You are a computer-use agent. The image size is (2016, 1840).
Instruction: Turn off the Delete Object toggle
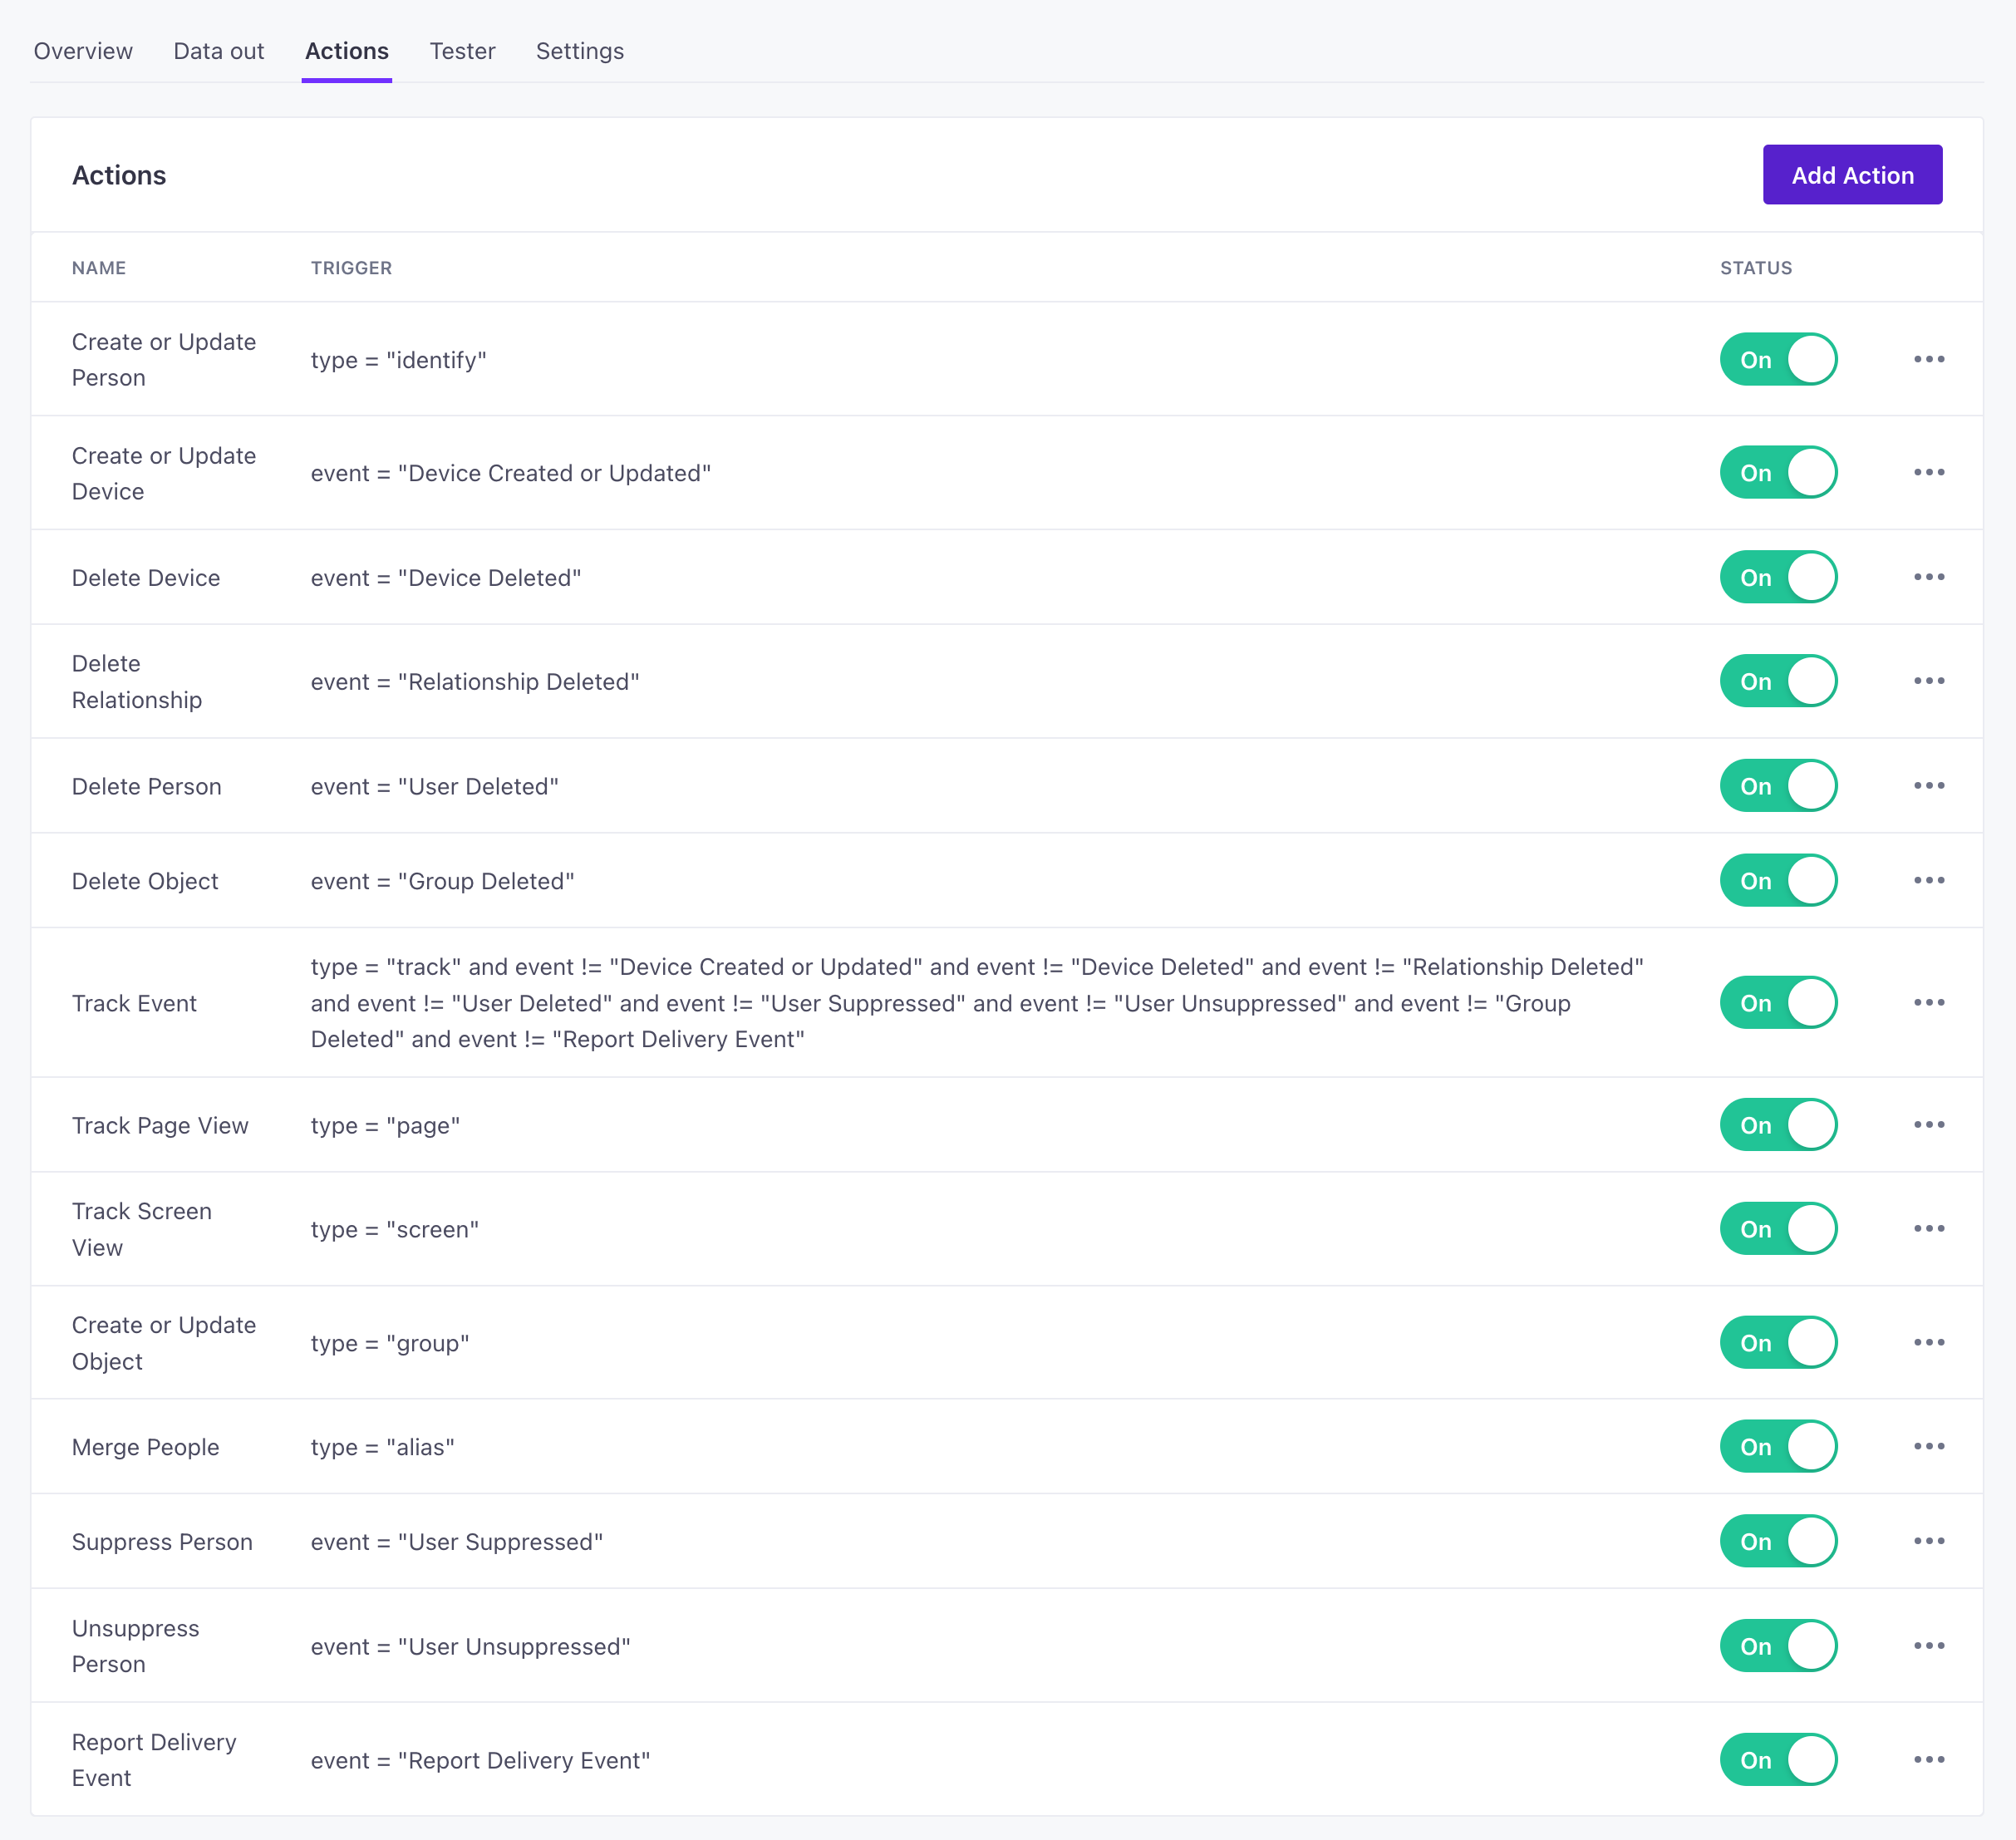point(1778,881)
